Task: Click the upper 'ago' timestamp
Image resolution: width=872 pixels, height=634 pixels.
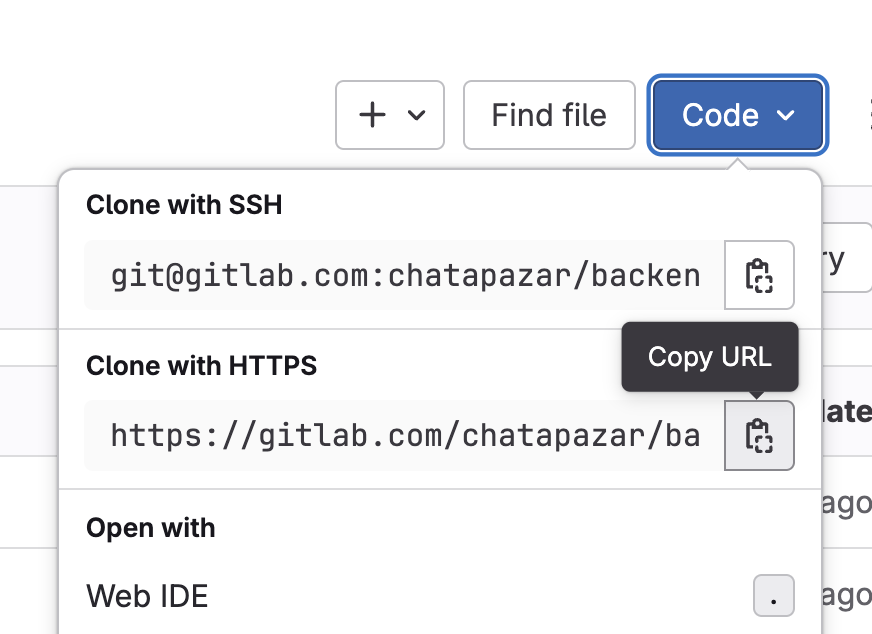Action: point(846,505)
